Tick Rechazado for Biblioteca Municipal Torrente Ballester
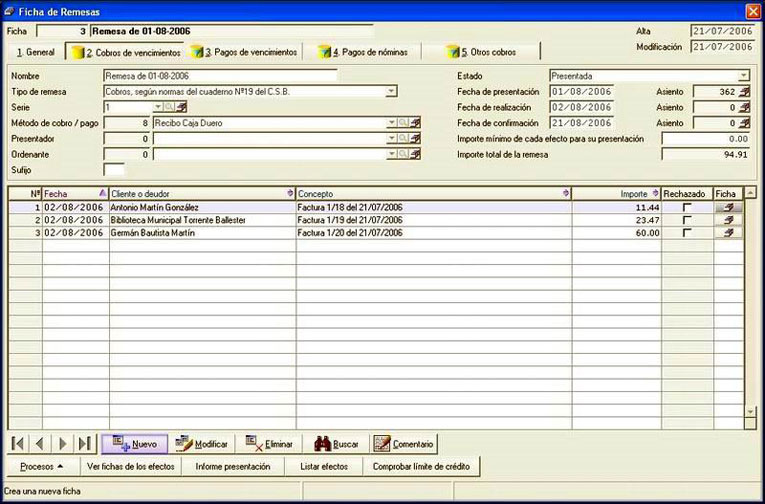 [x=687, y=220]
